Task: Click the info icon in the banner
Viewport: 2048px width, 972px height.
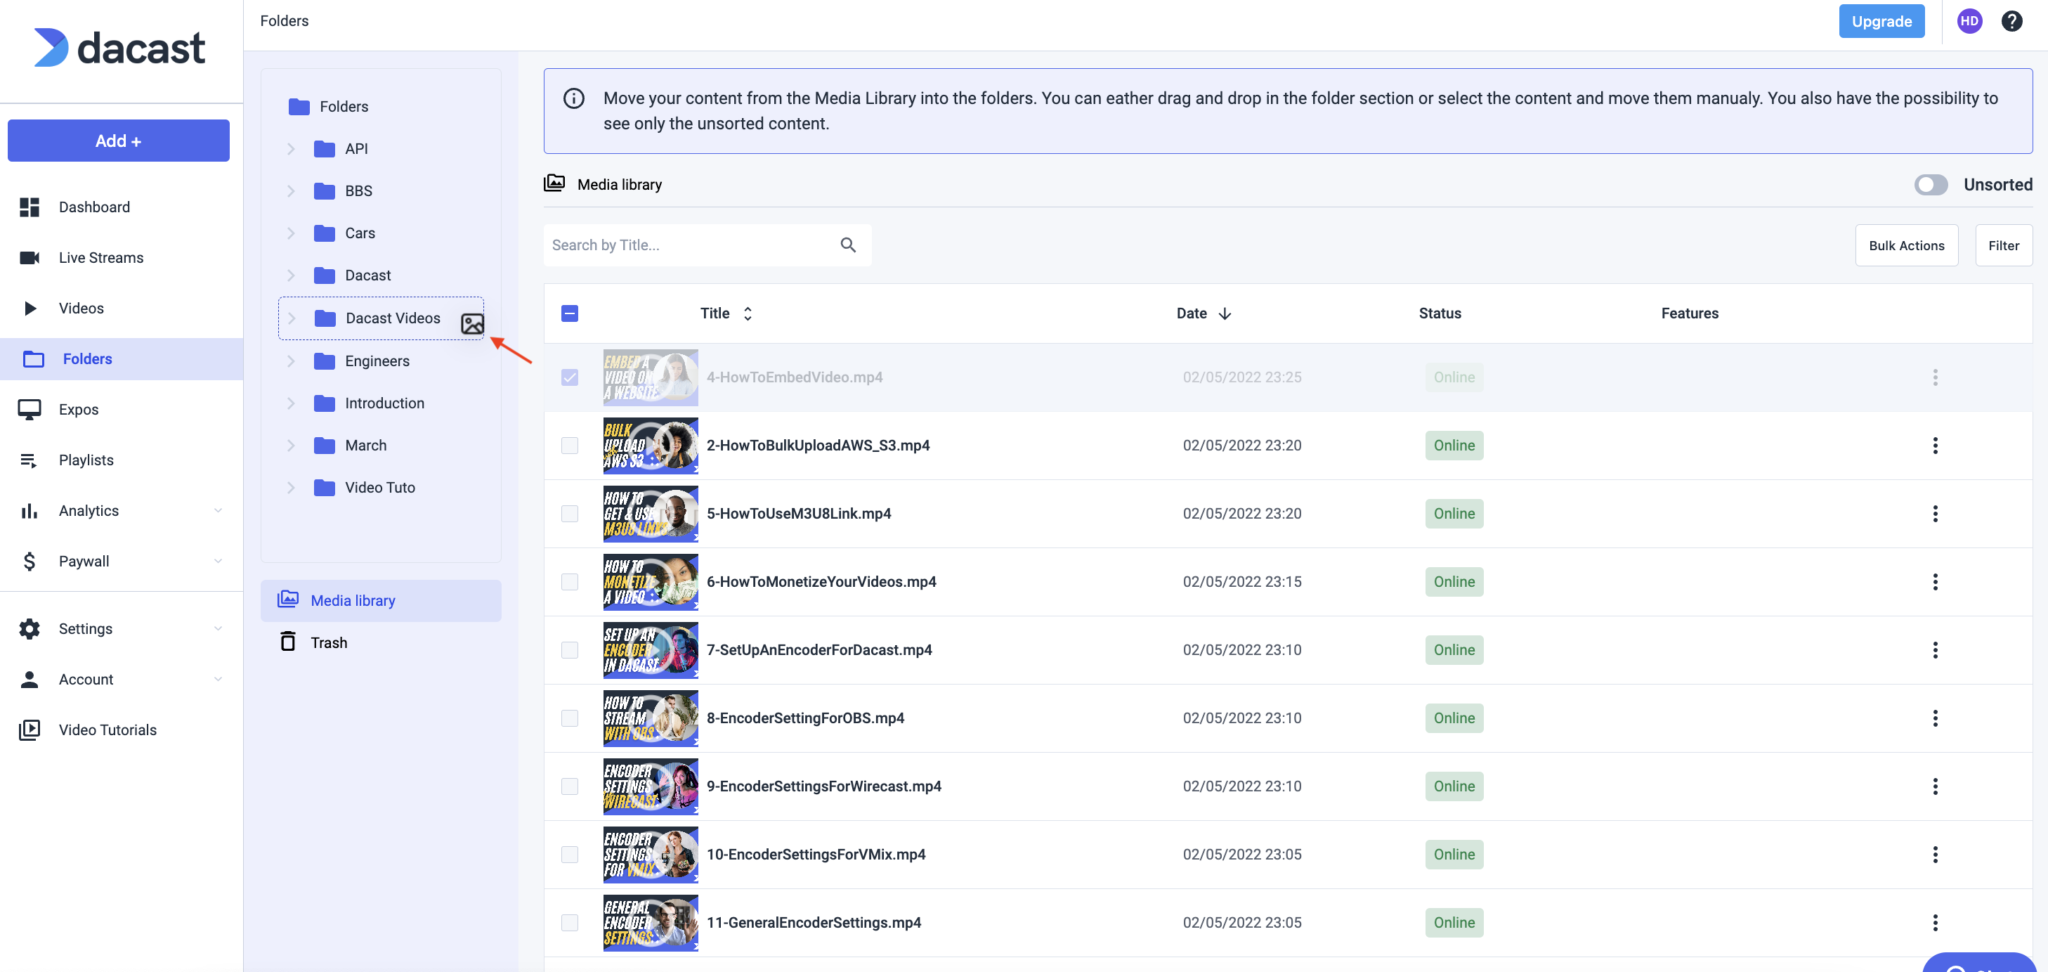Action: 574,98
